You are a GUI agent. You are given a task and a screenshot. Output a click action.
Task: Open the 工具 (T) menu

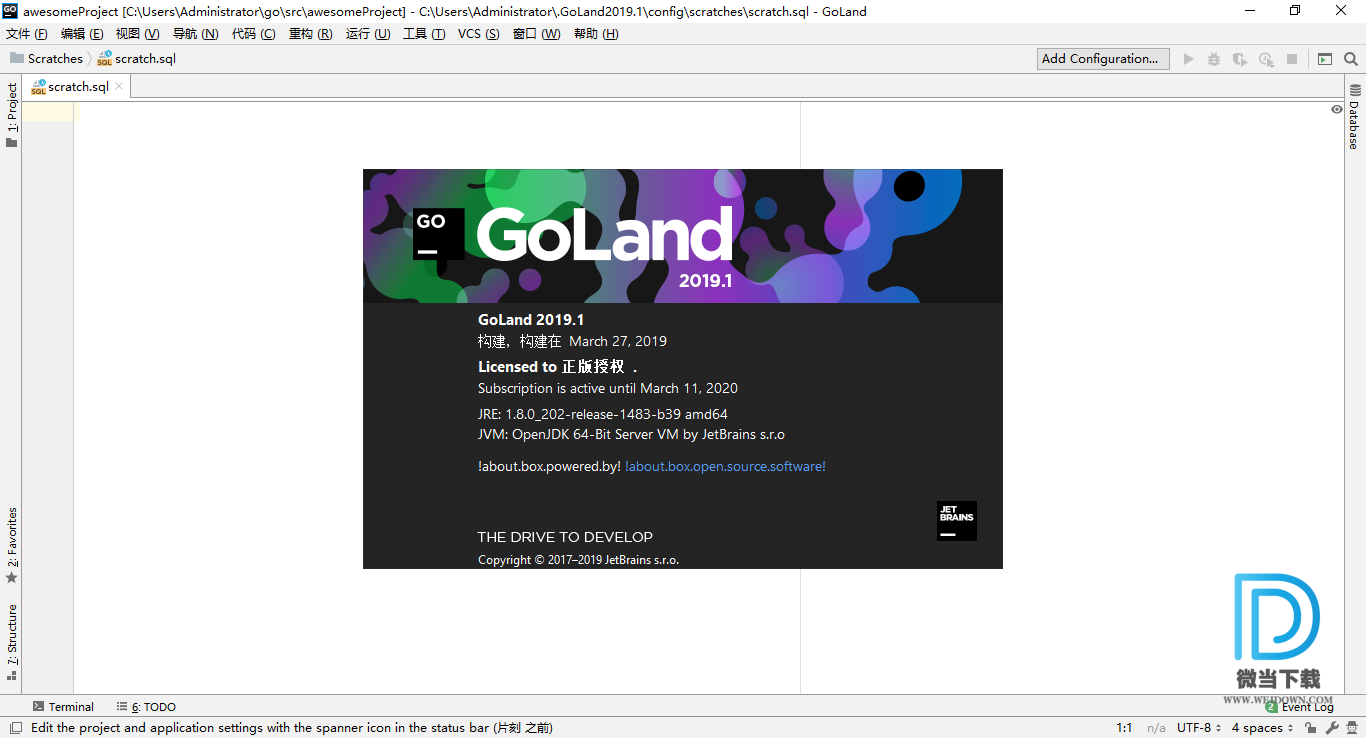[424, 34]
